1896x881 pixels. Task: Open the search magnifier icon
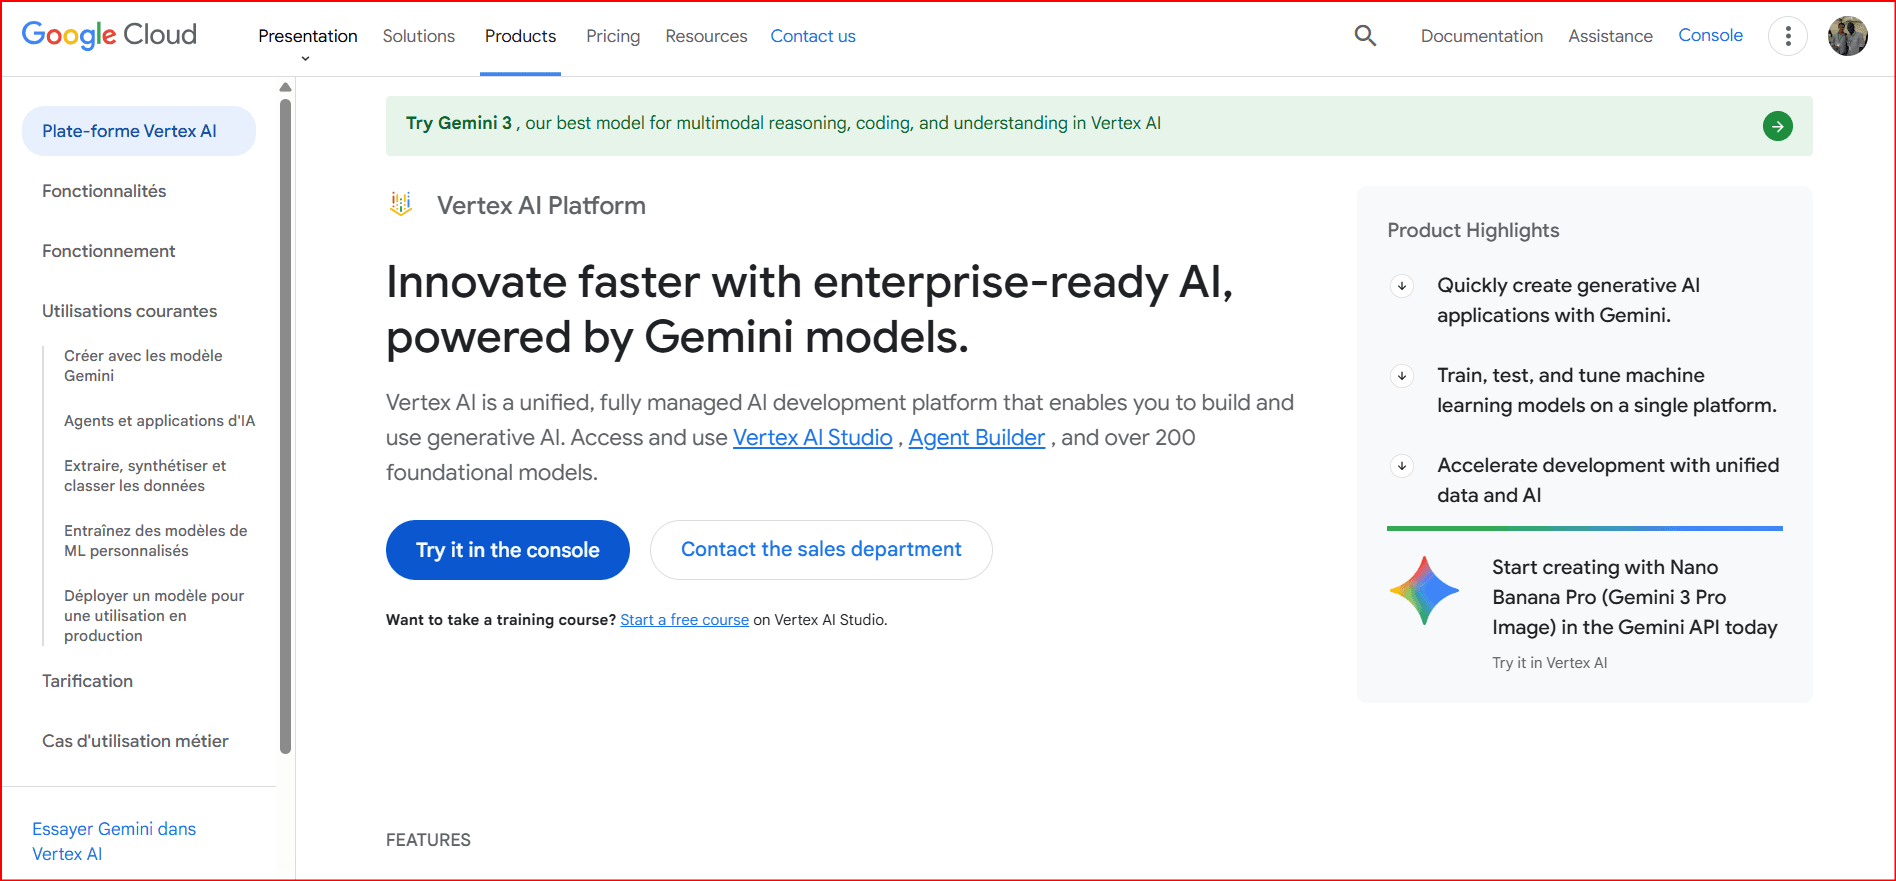point(1365,36)
